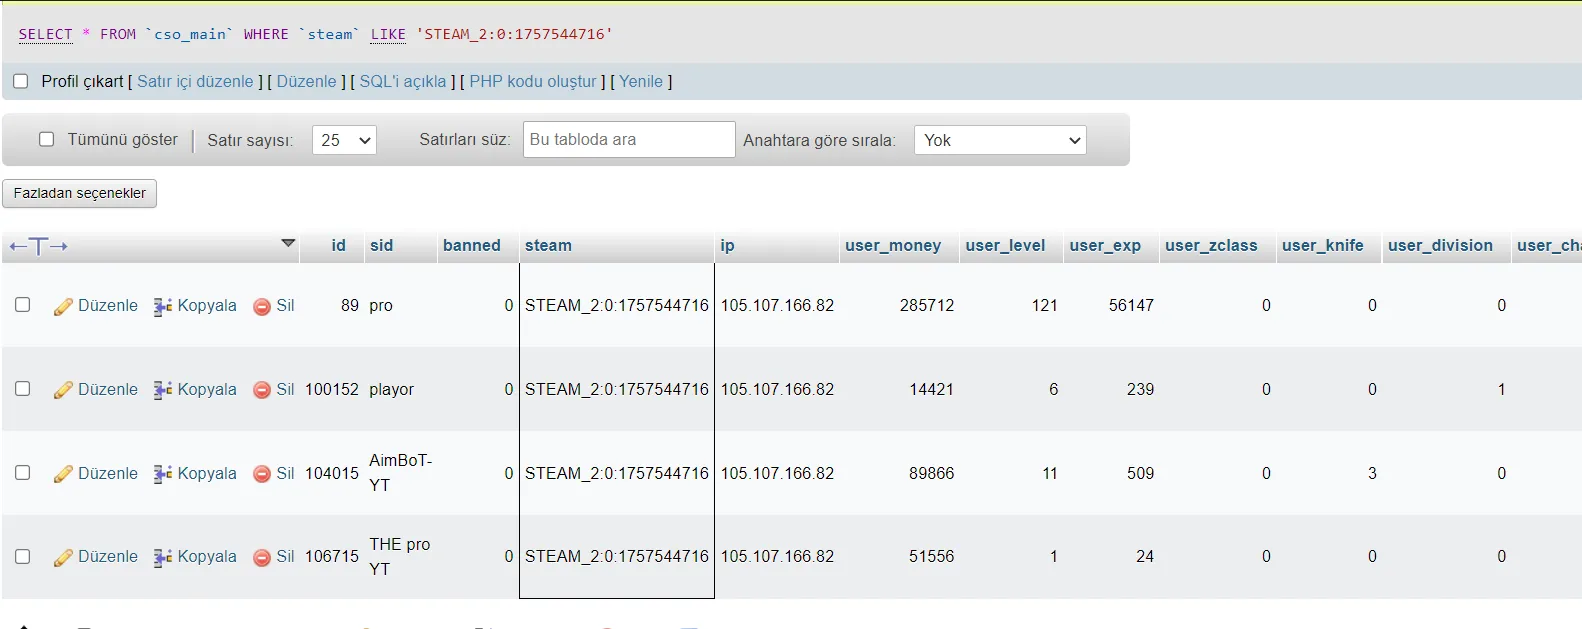Click the full texts arrows icon in header
1582x629 pixels.
38,246
